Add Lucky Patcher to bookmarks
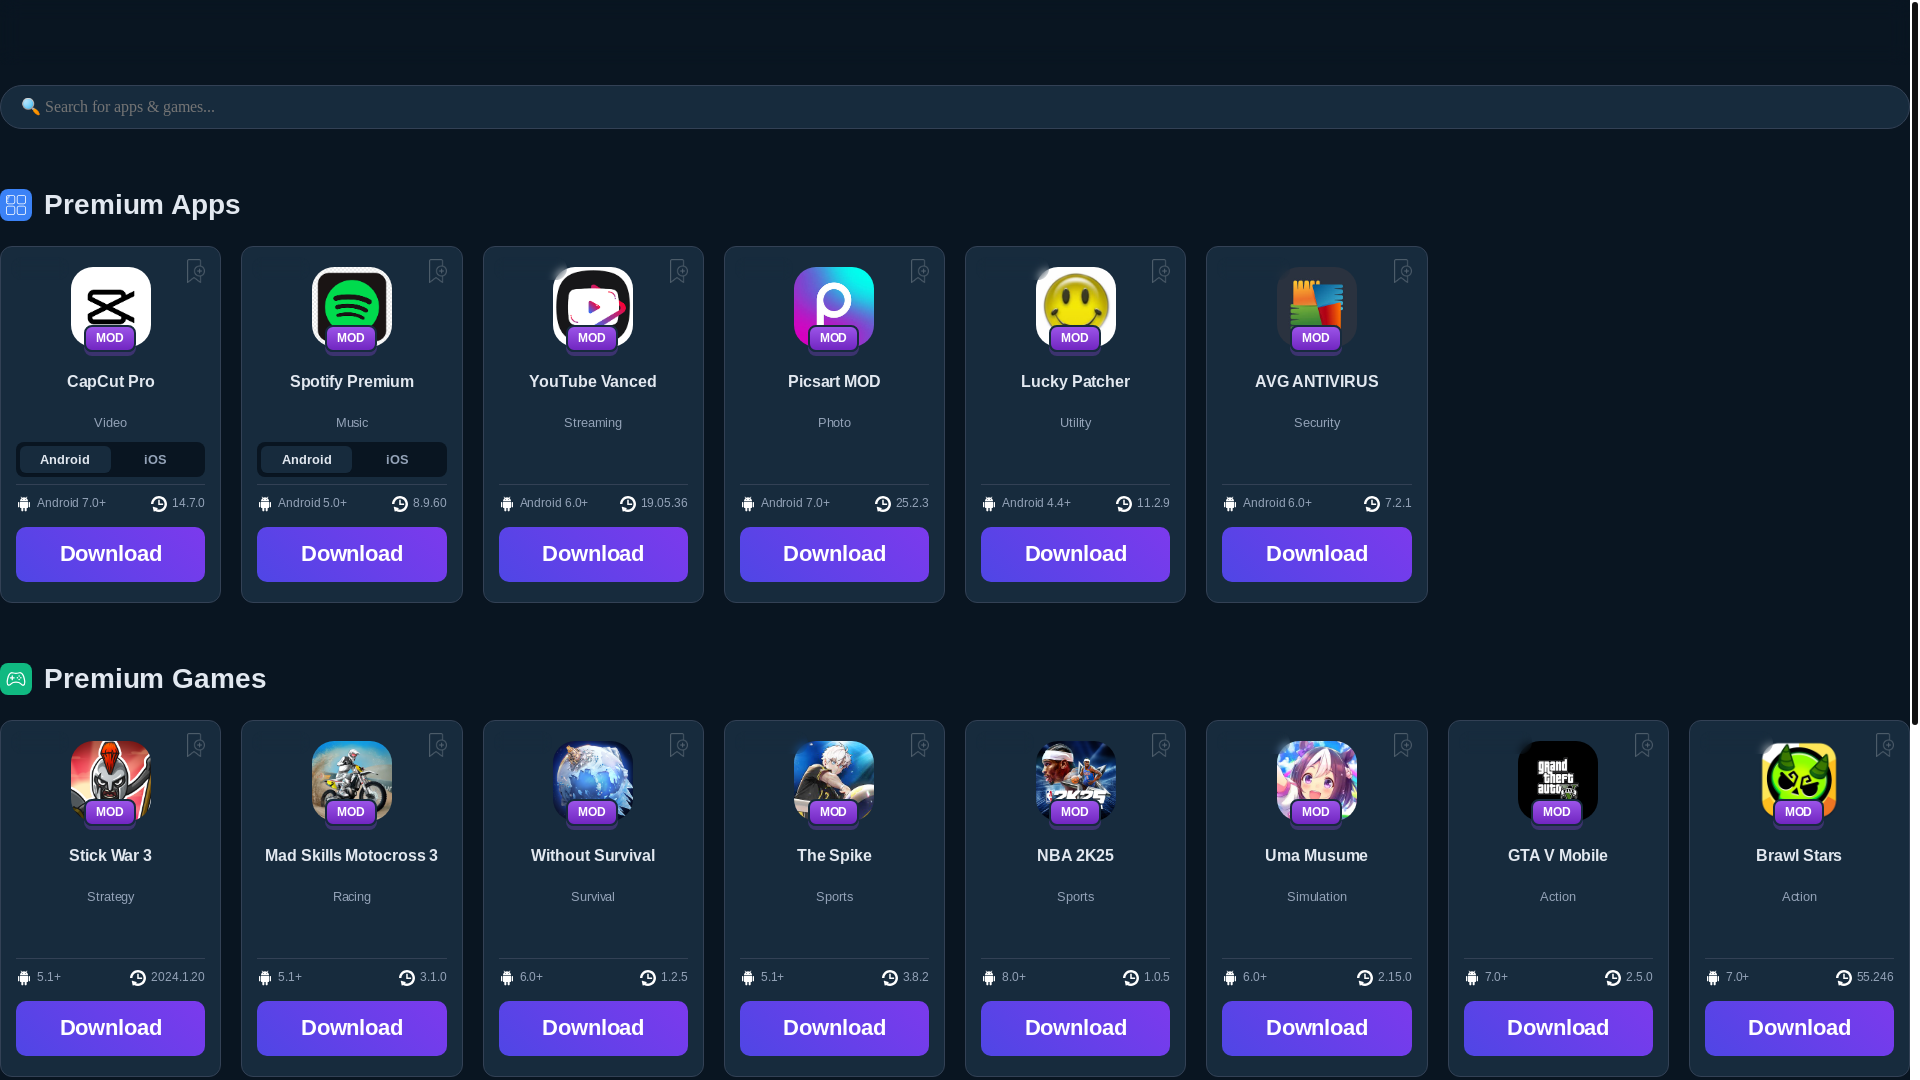Image resolution: width=1920 pixels, height=1080 pixels. (x=1161, y=271)
